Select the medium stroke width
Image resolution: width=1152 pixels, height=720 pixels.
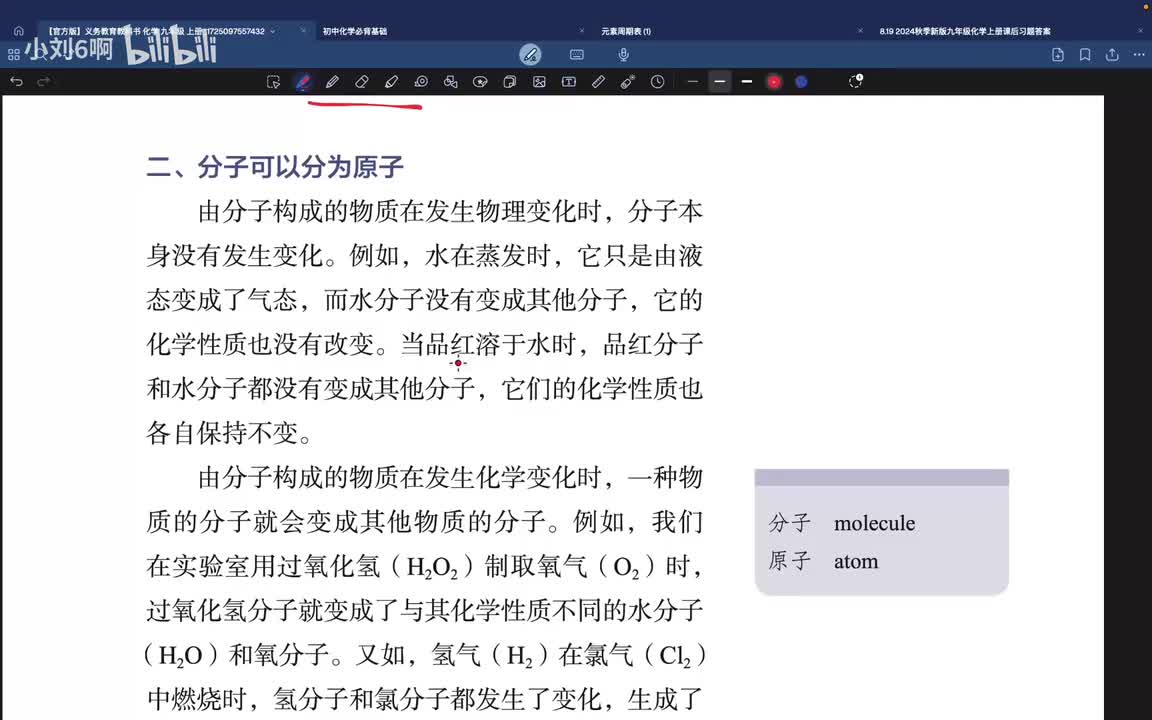(720, 82)
